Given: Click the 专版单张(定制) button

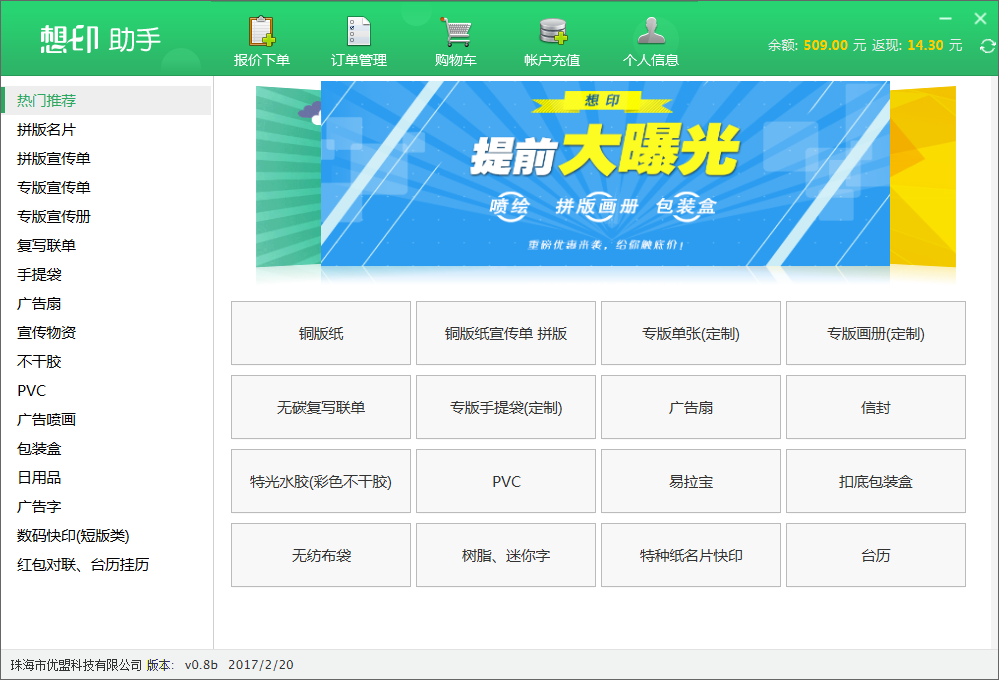Looking at the screenshot, I should pos(691,333).
